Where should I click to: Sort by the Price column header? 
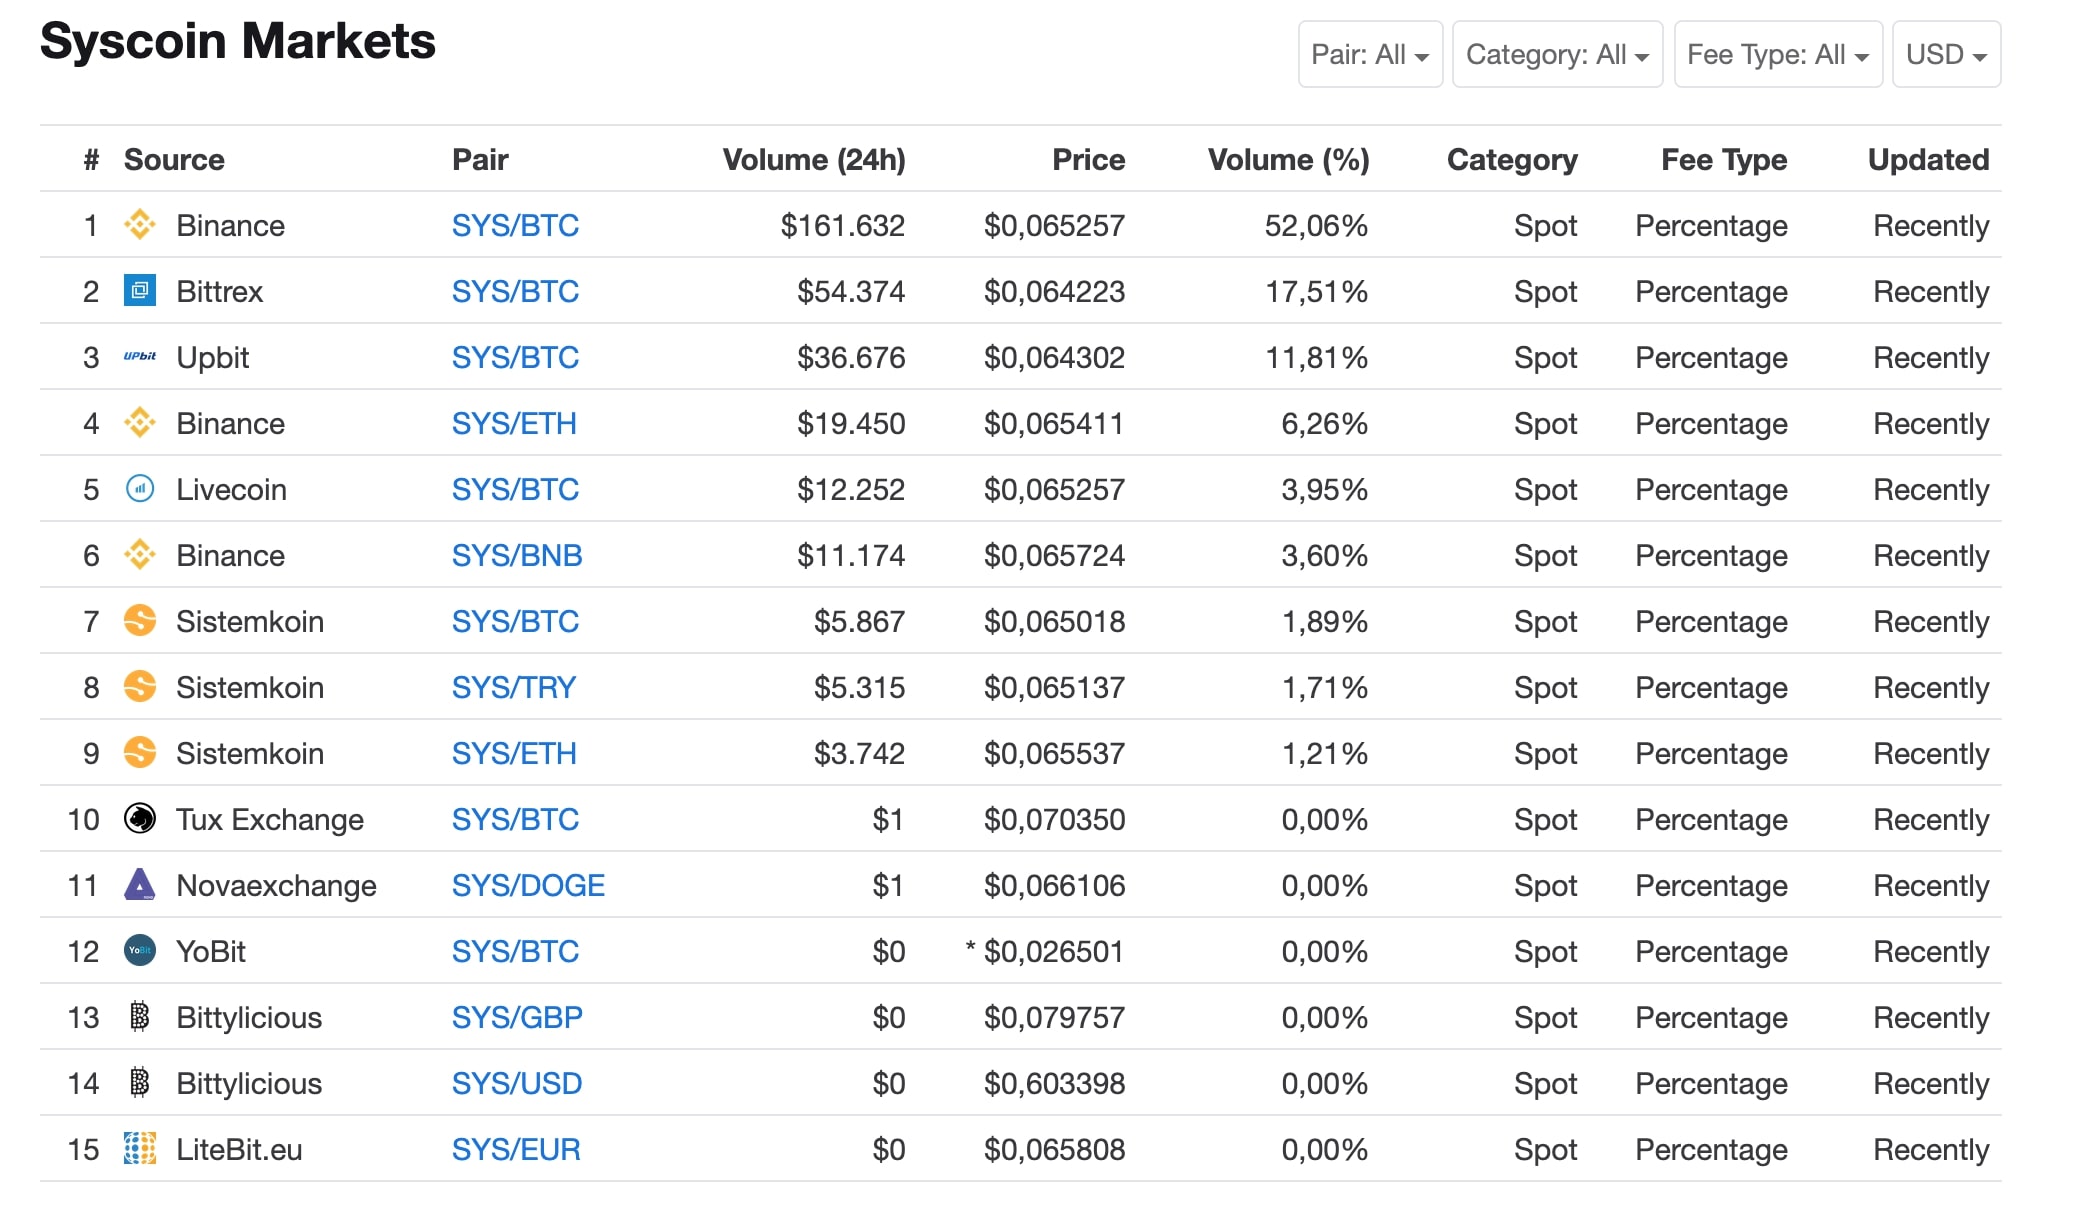coord(1088,160)
